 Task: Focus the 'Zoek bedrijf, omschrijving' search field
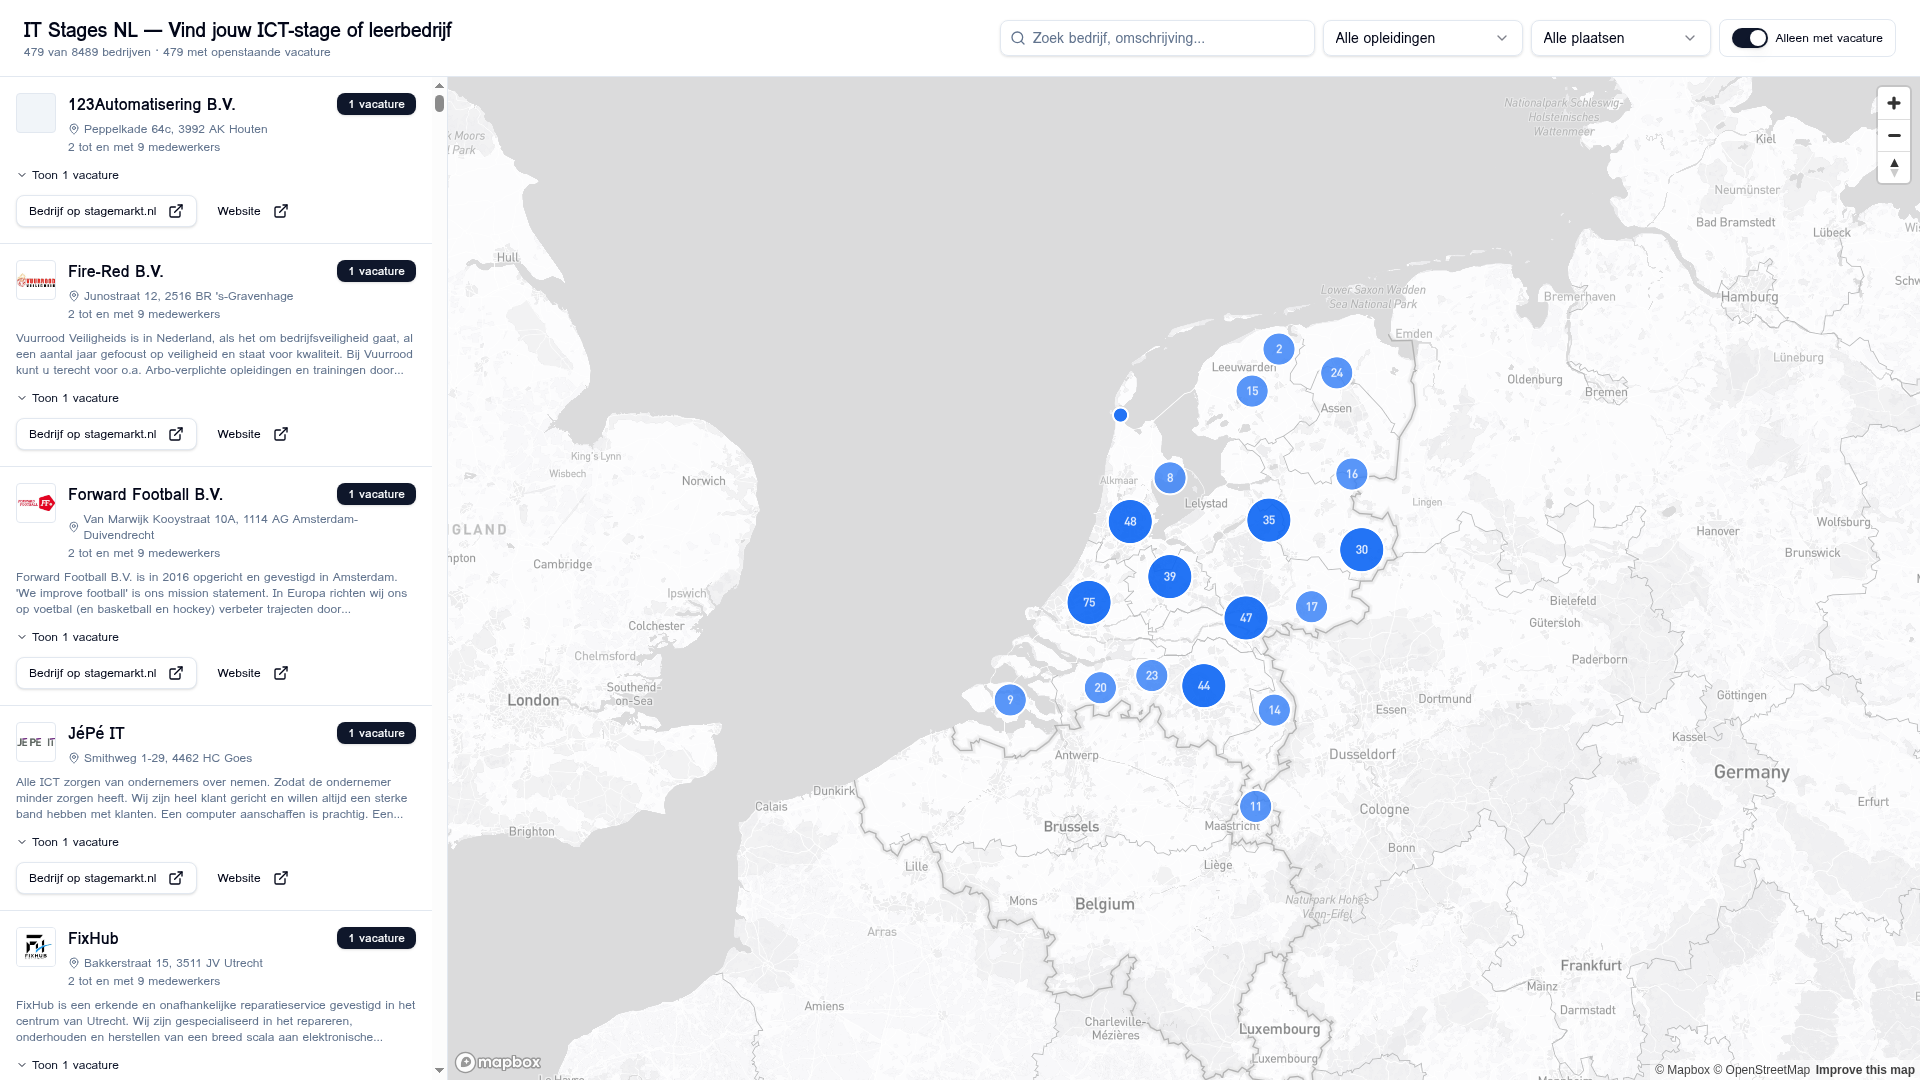click(1157, 38)
